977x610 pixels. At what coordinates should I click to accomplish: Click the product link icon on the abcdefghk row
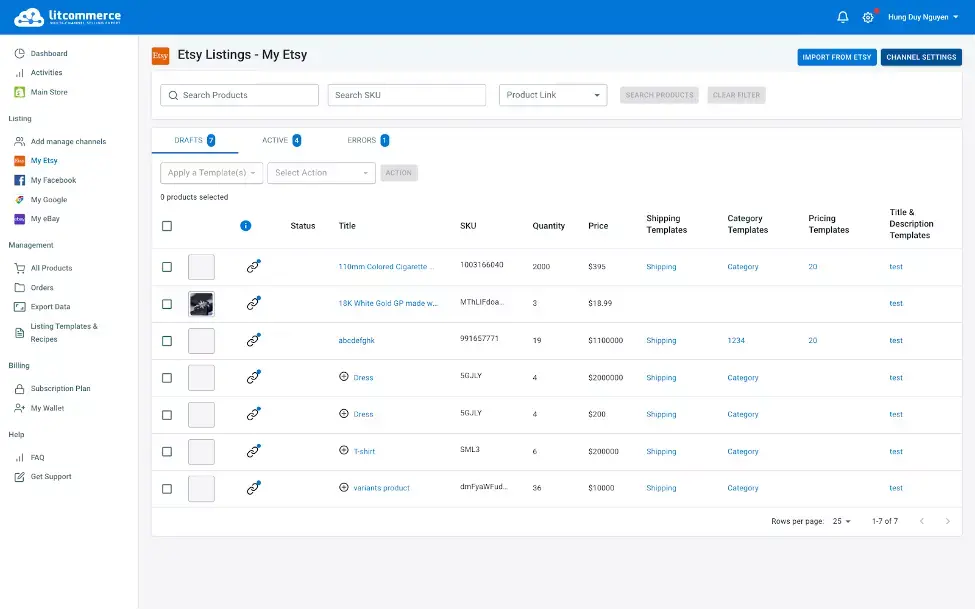tap(253, 340)
